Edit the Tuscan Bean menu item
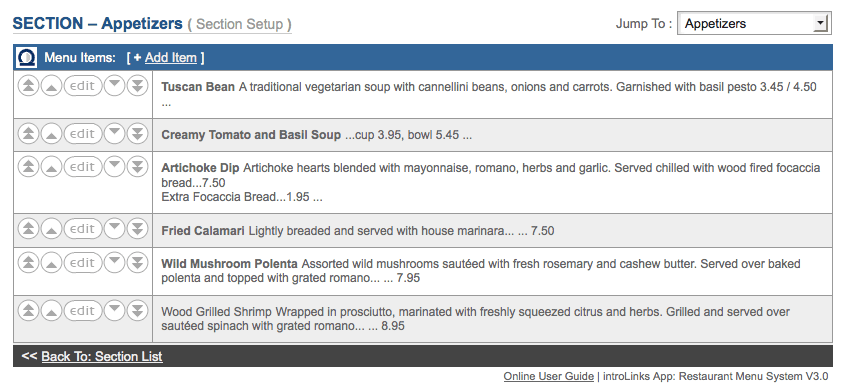842x388 pixels. pyautogui.click(x=83, y=86)
